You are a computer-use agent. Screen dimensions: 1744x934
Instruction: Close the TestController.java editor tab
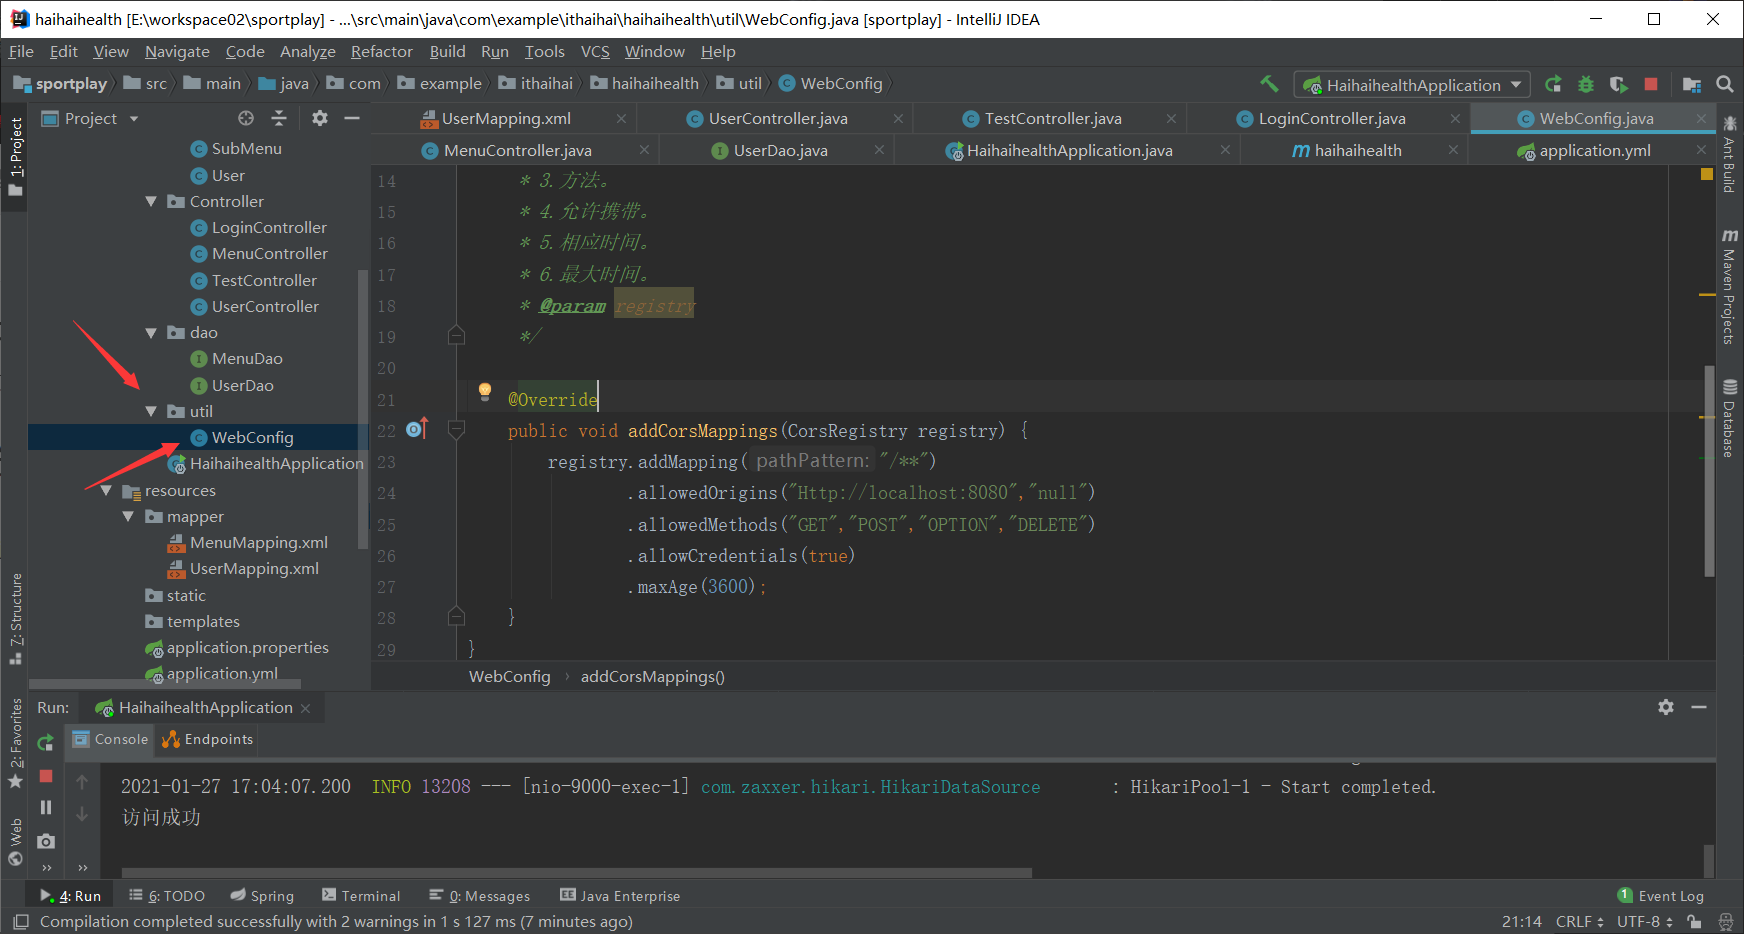[1171, 118]
